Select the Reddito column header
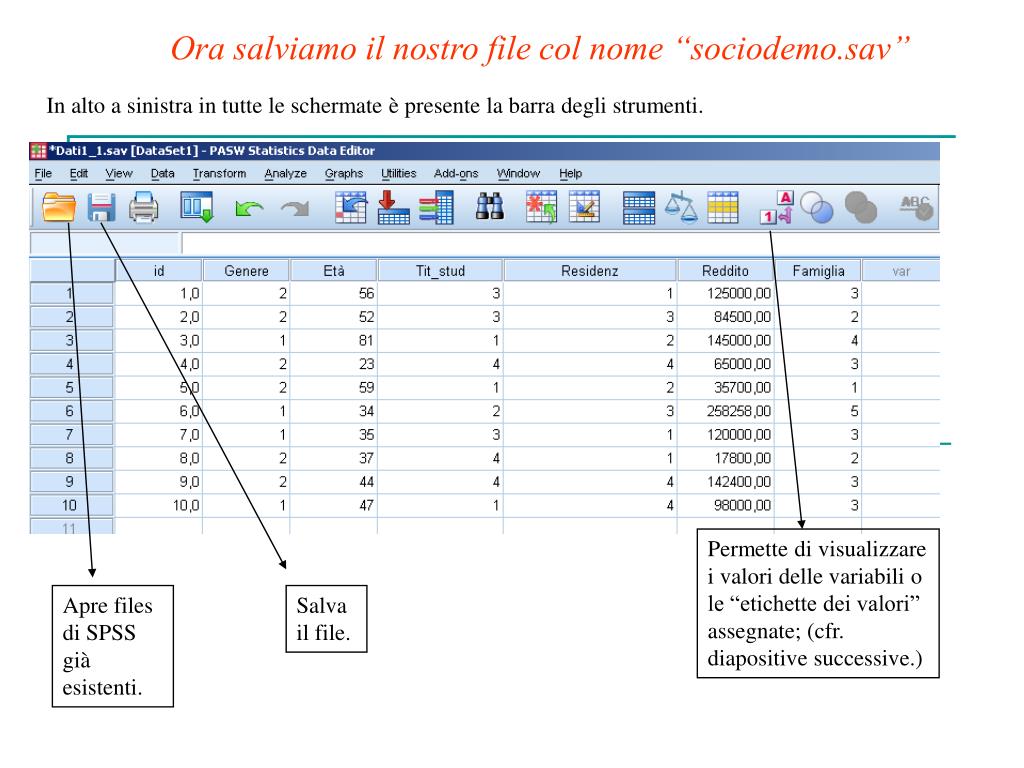Image resolution: width=1024 pixels, height=768 pixels. pyautogui.click(x=726, y=270)
